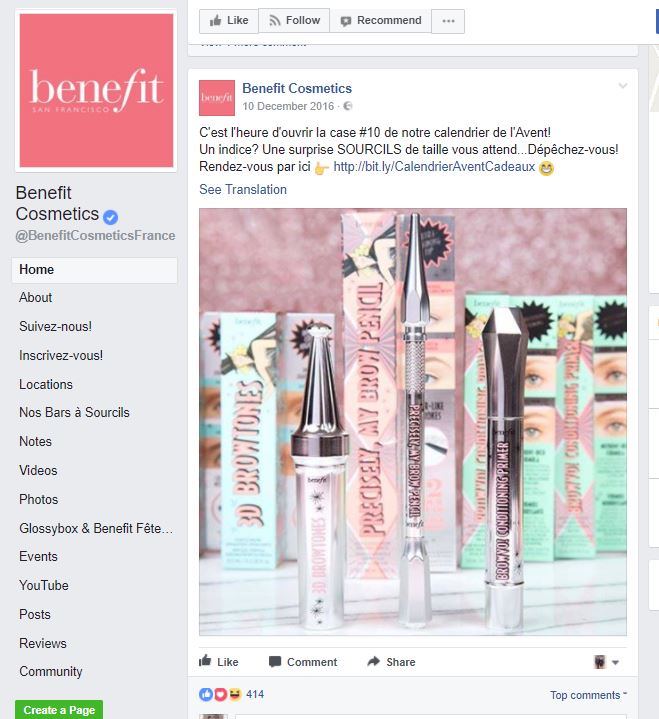Like the Benefit Cosmetics post
This screenshot has width=659, height=719.
click(218, 662)
